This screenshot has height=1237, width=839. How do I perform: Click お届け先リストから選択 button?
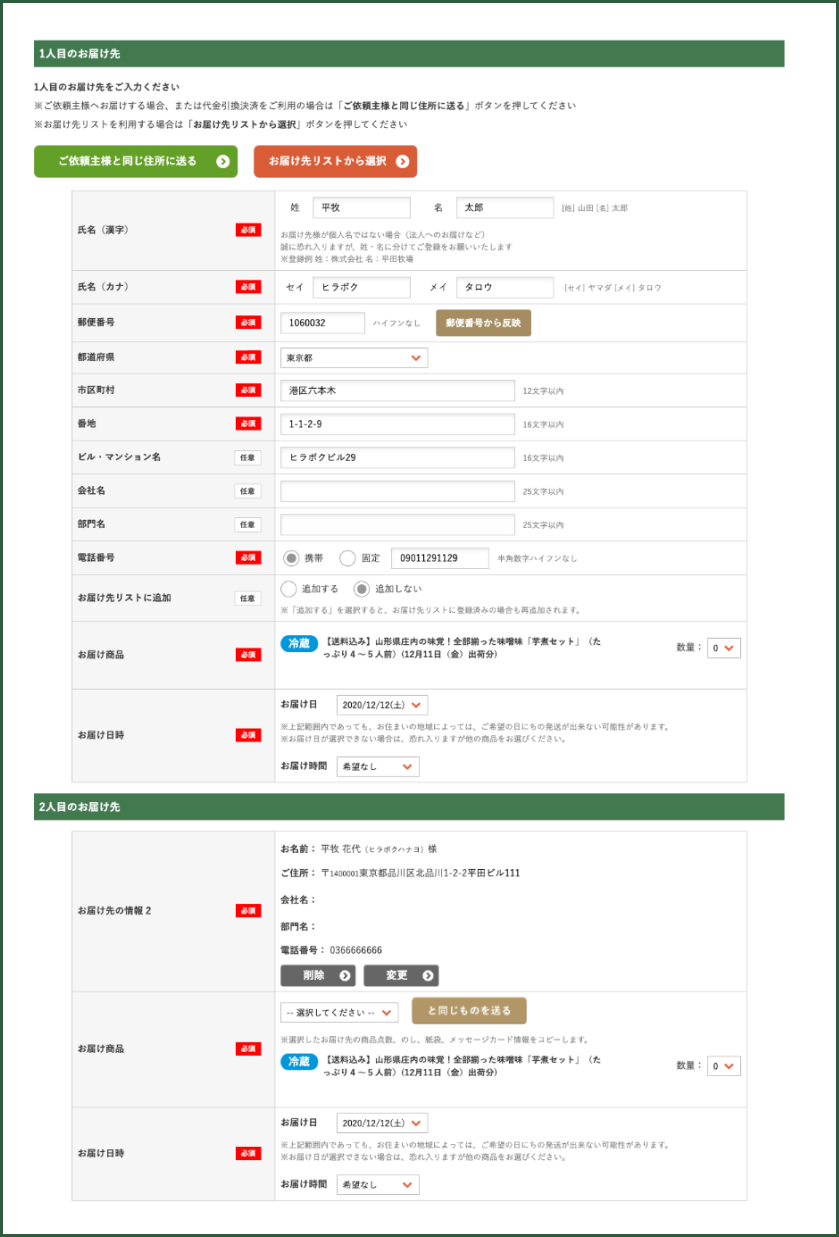[x=335, y=161]
